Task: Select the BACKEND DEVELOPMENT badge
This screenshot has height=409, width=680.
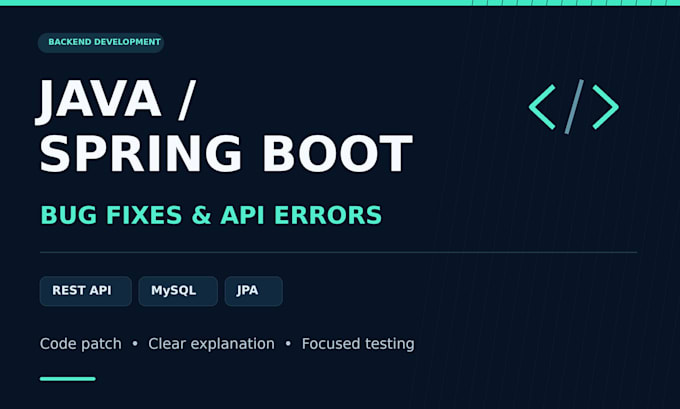Action: pos(101,43)
